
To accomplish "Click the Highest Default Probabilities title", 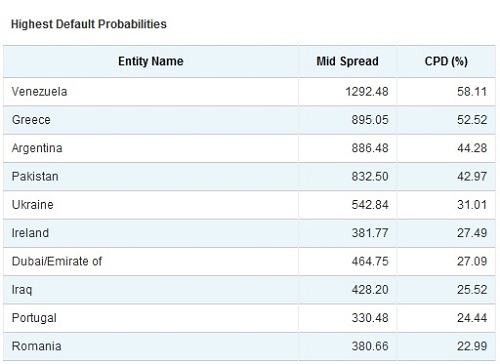I will tap(89, 24).
